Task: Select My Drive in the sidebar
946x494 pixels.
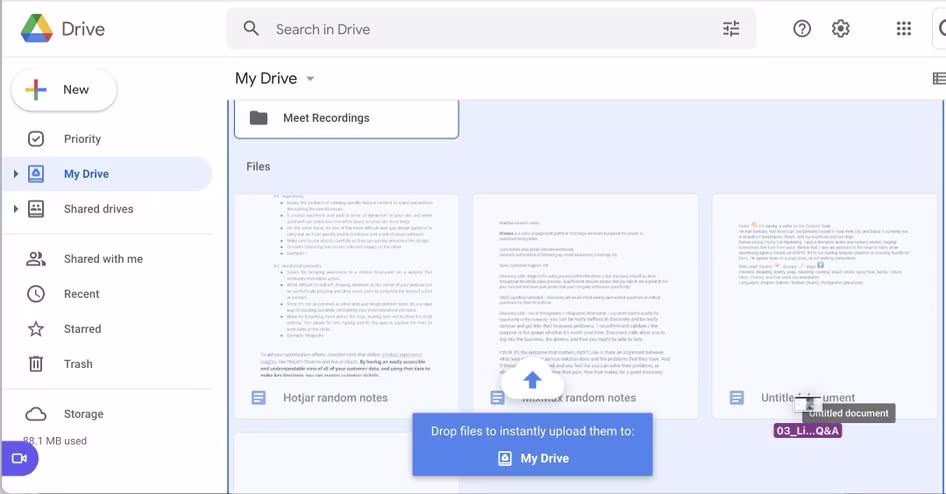Action: pos(107,174)
